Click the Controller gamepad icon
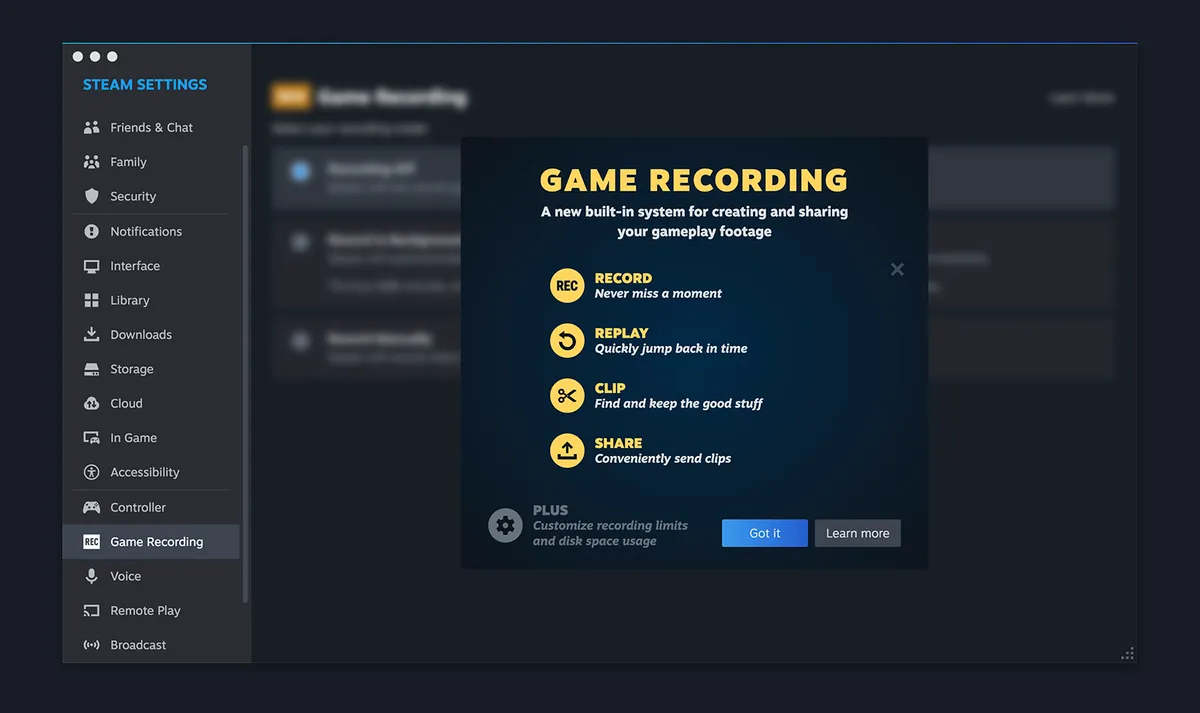This screenshot has width=1200, height=713. coord(91,507)
